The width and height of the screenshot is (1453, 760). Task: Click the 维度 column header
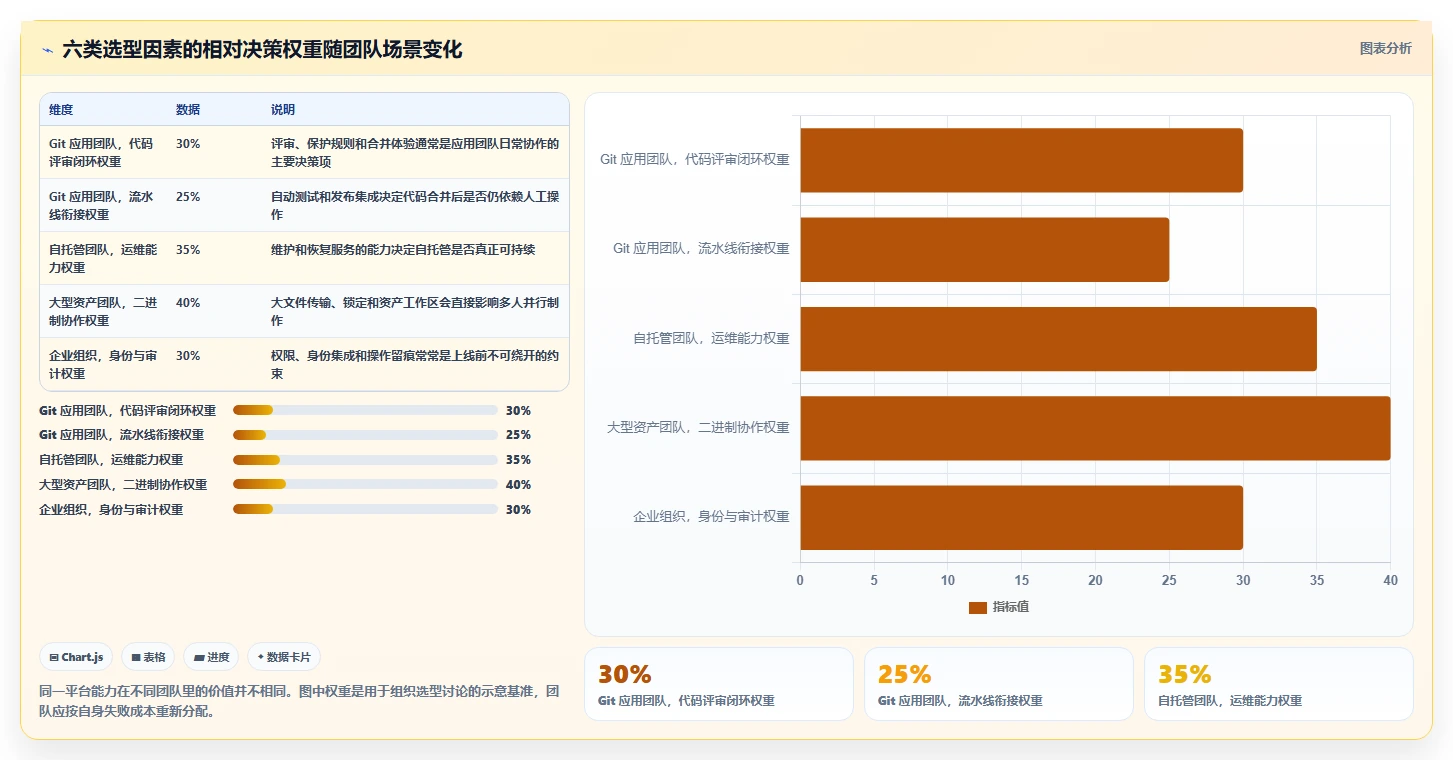tap(61, 110)
